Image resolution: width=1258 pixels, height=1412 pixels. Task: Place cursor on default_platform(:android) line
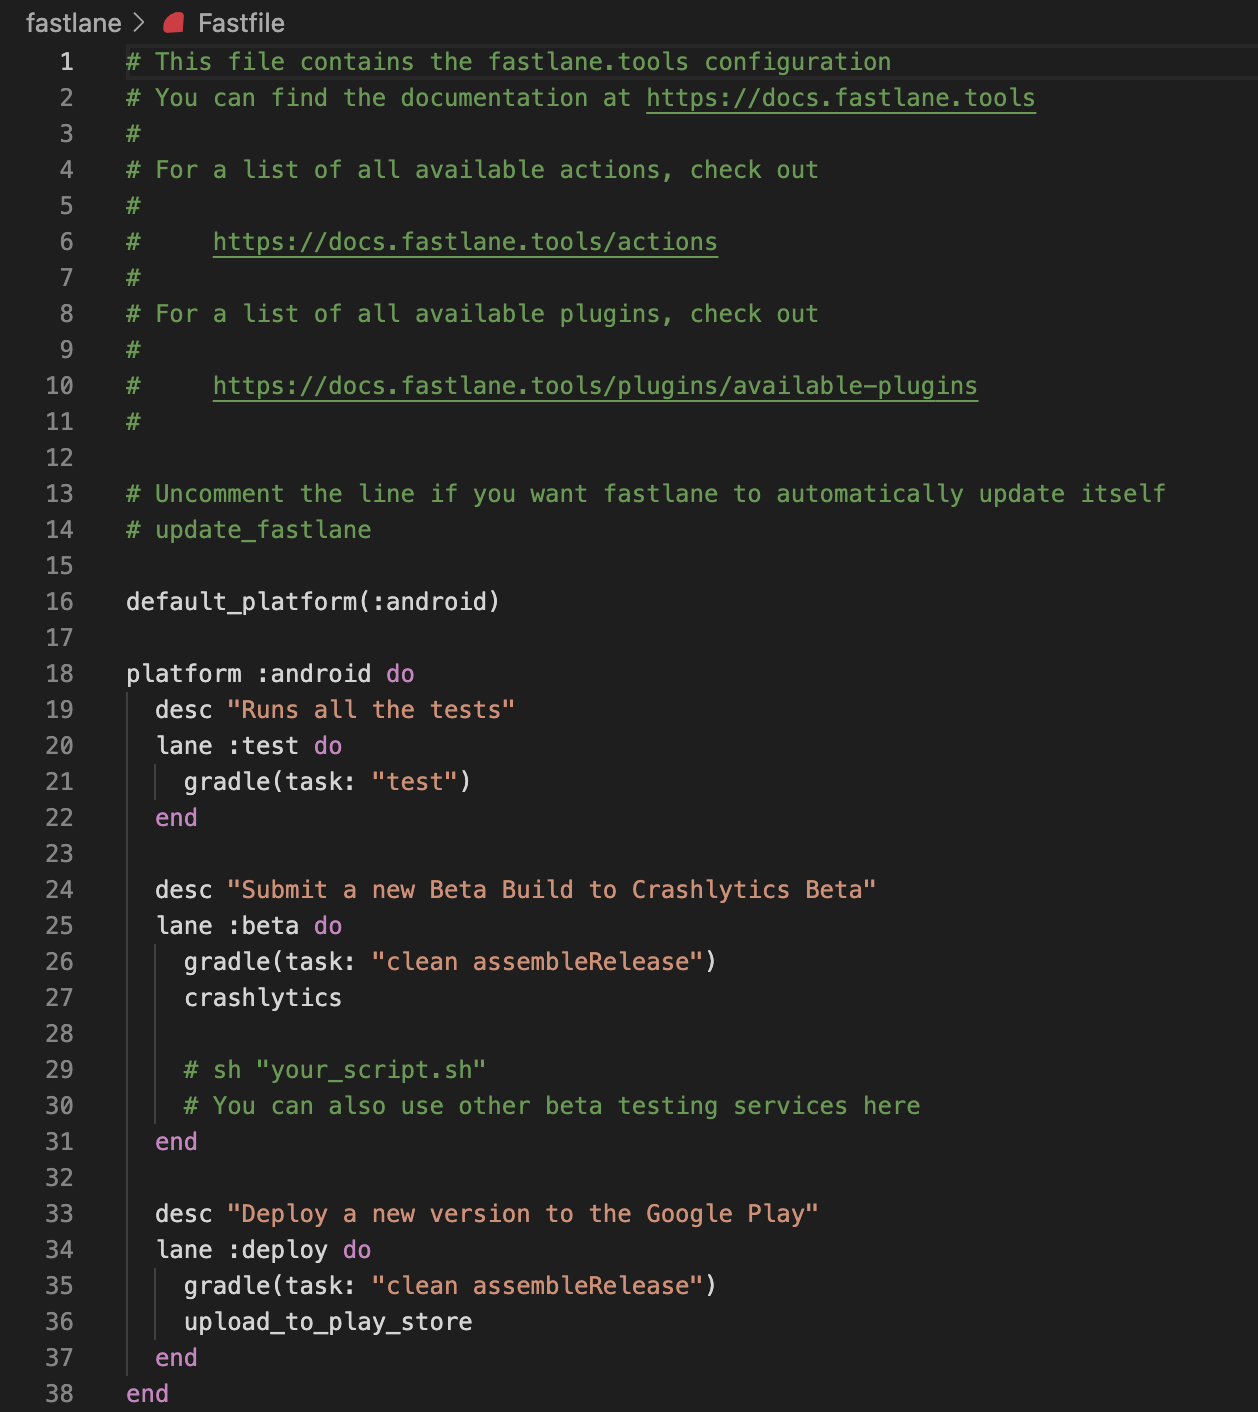pos(312,602)
